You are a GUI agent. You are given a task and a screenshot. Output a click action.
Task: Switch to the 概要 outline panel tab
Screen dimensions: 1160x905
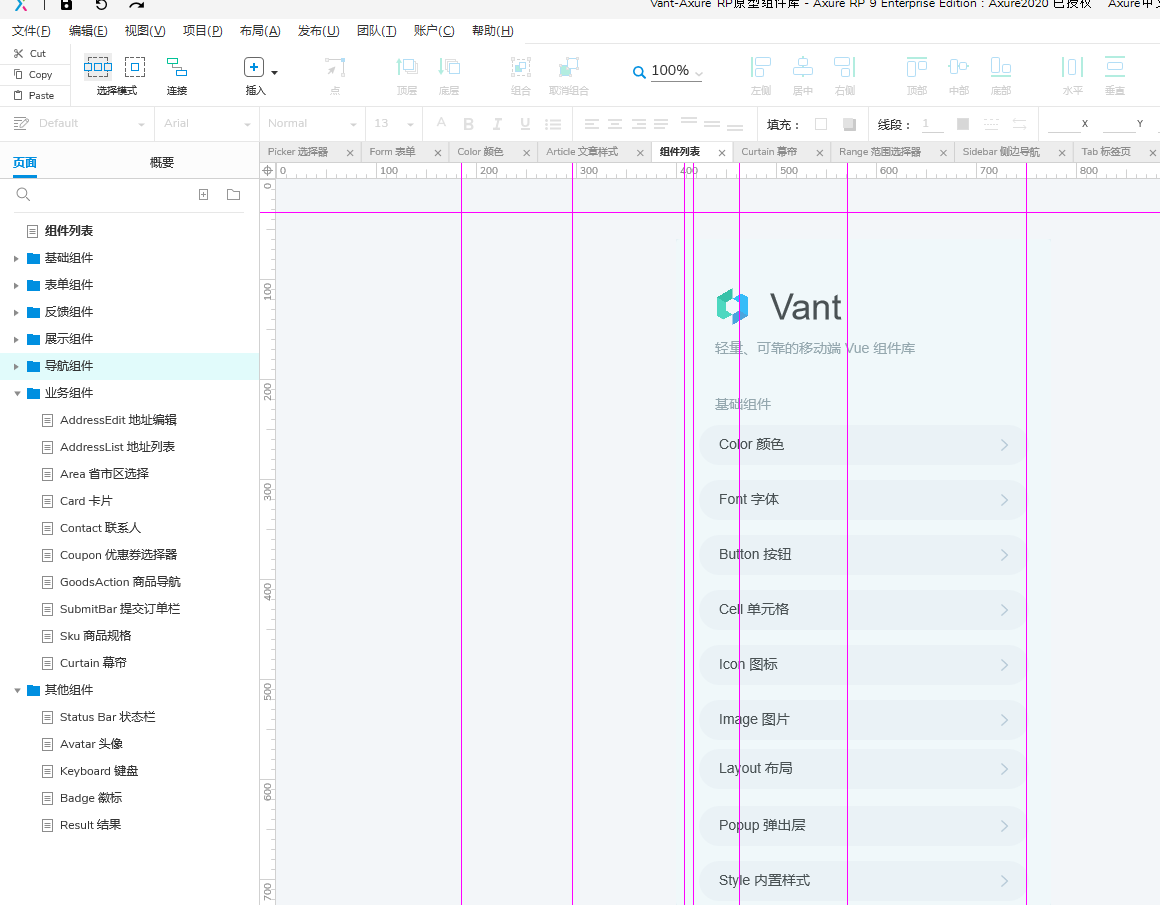click(162, 163)
